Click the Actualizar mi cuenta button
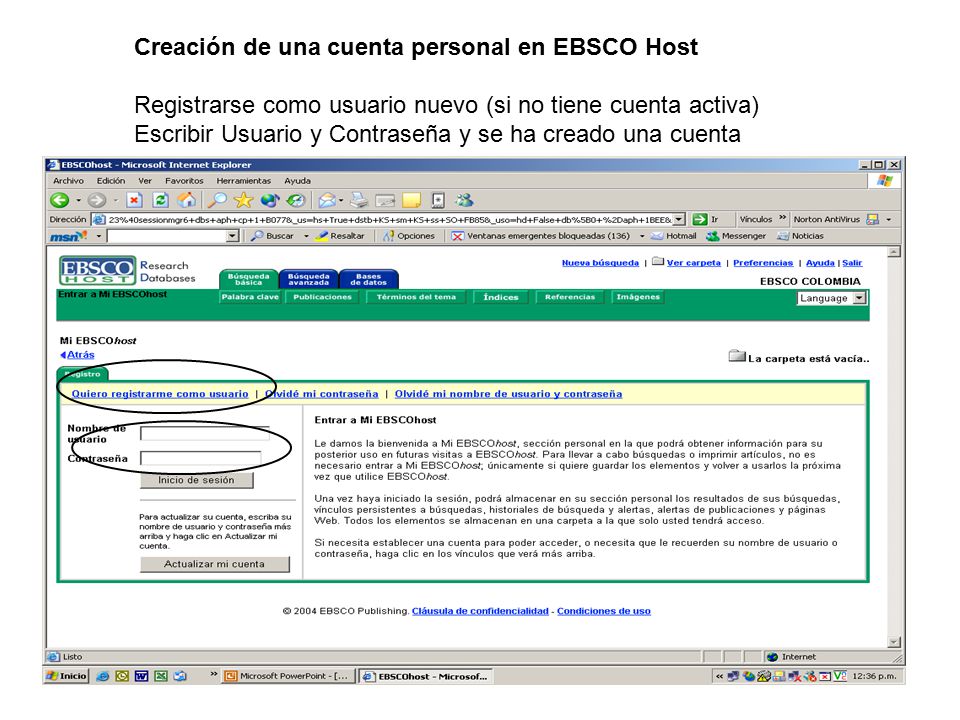Screen dimensions: 960x720 coord(214,564)
